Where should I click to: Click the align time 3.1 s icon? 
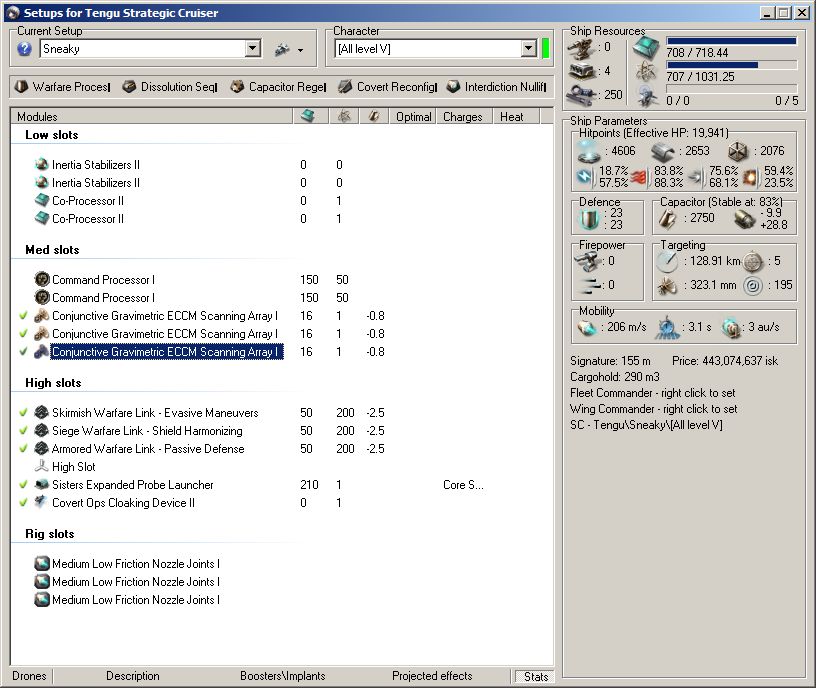coord(667,328)
